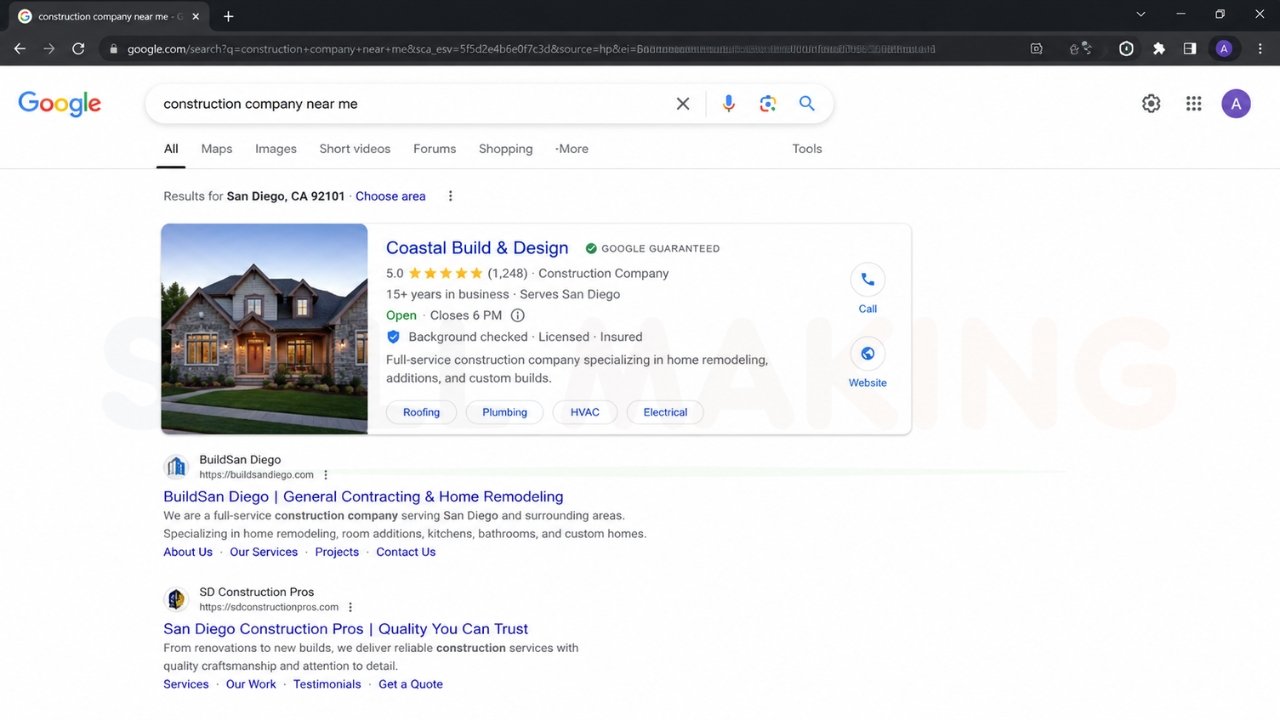Click the SD Construction Pros favicon

[176, 599]
